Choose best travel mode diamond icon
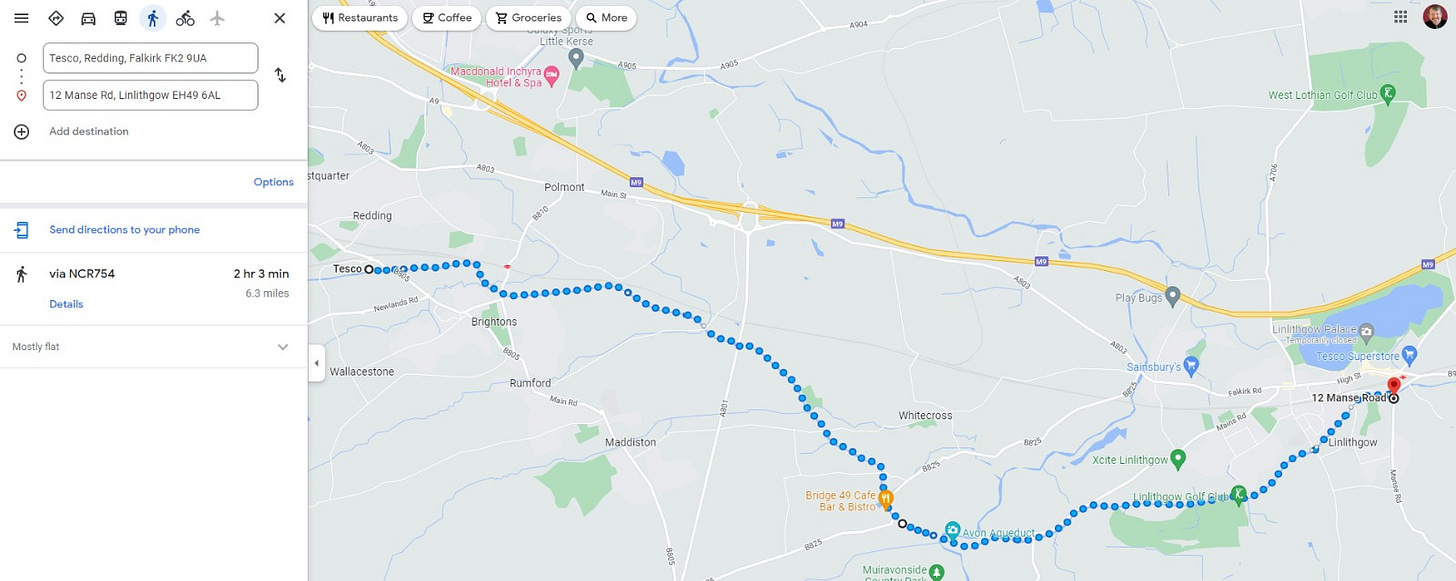Image resolution: width=1456 pixels, height=581 pixels. click(56, 18)
